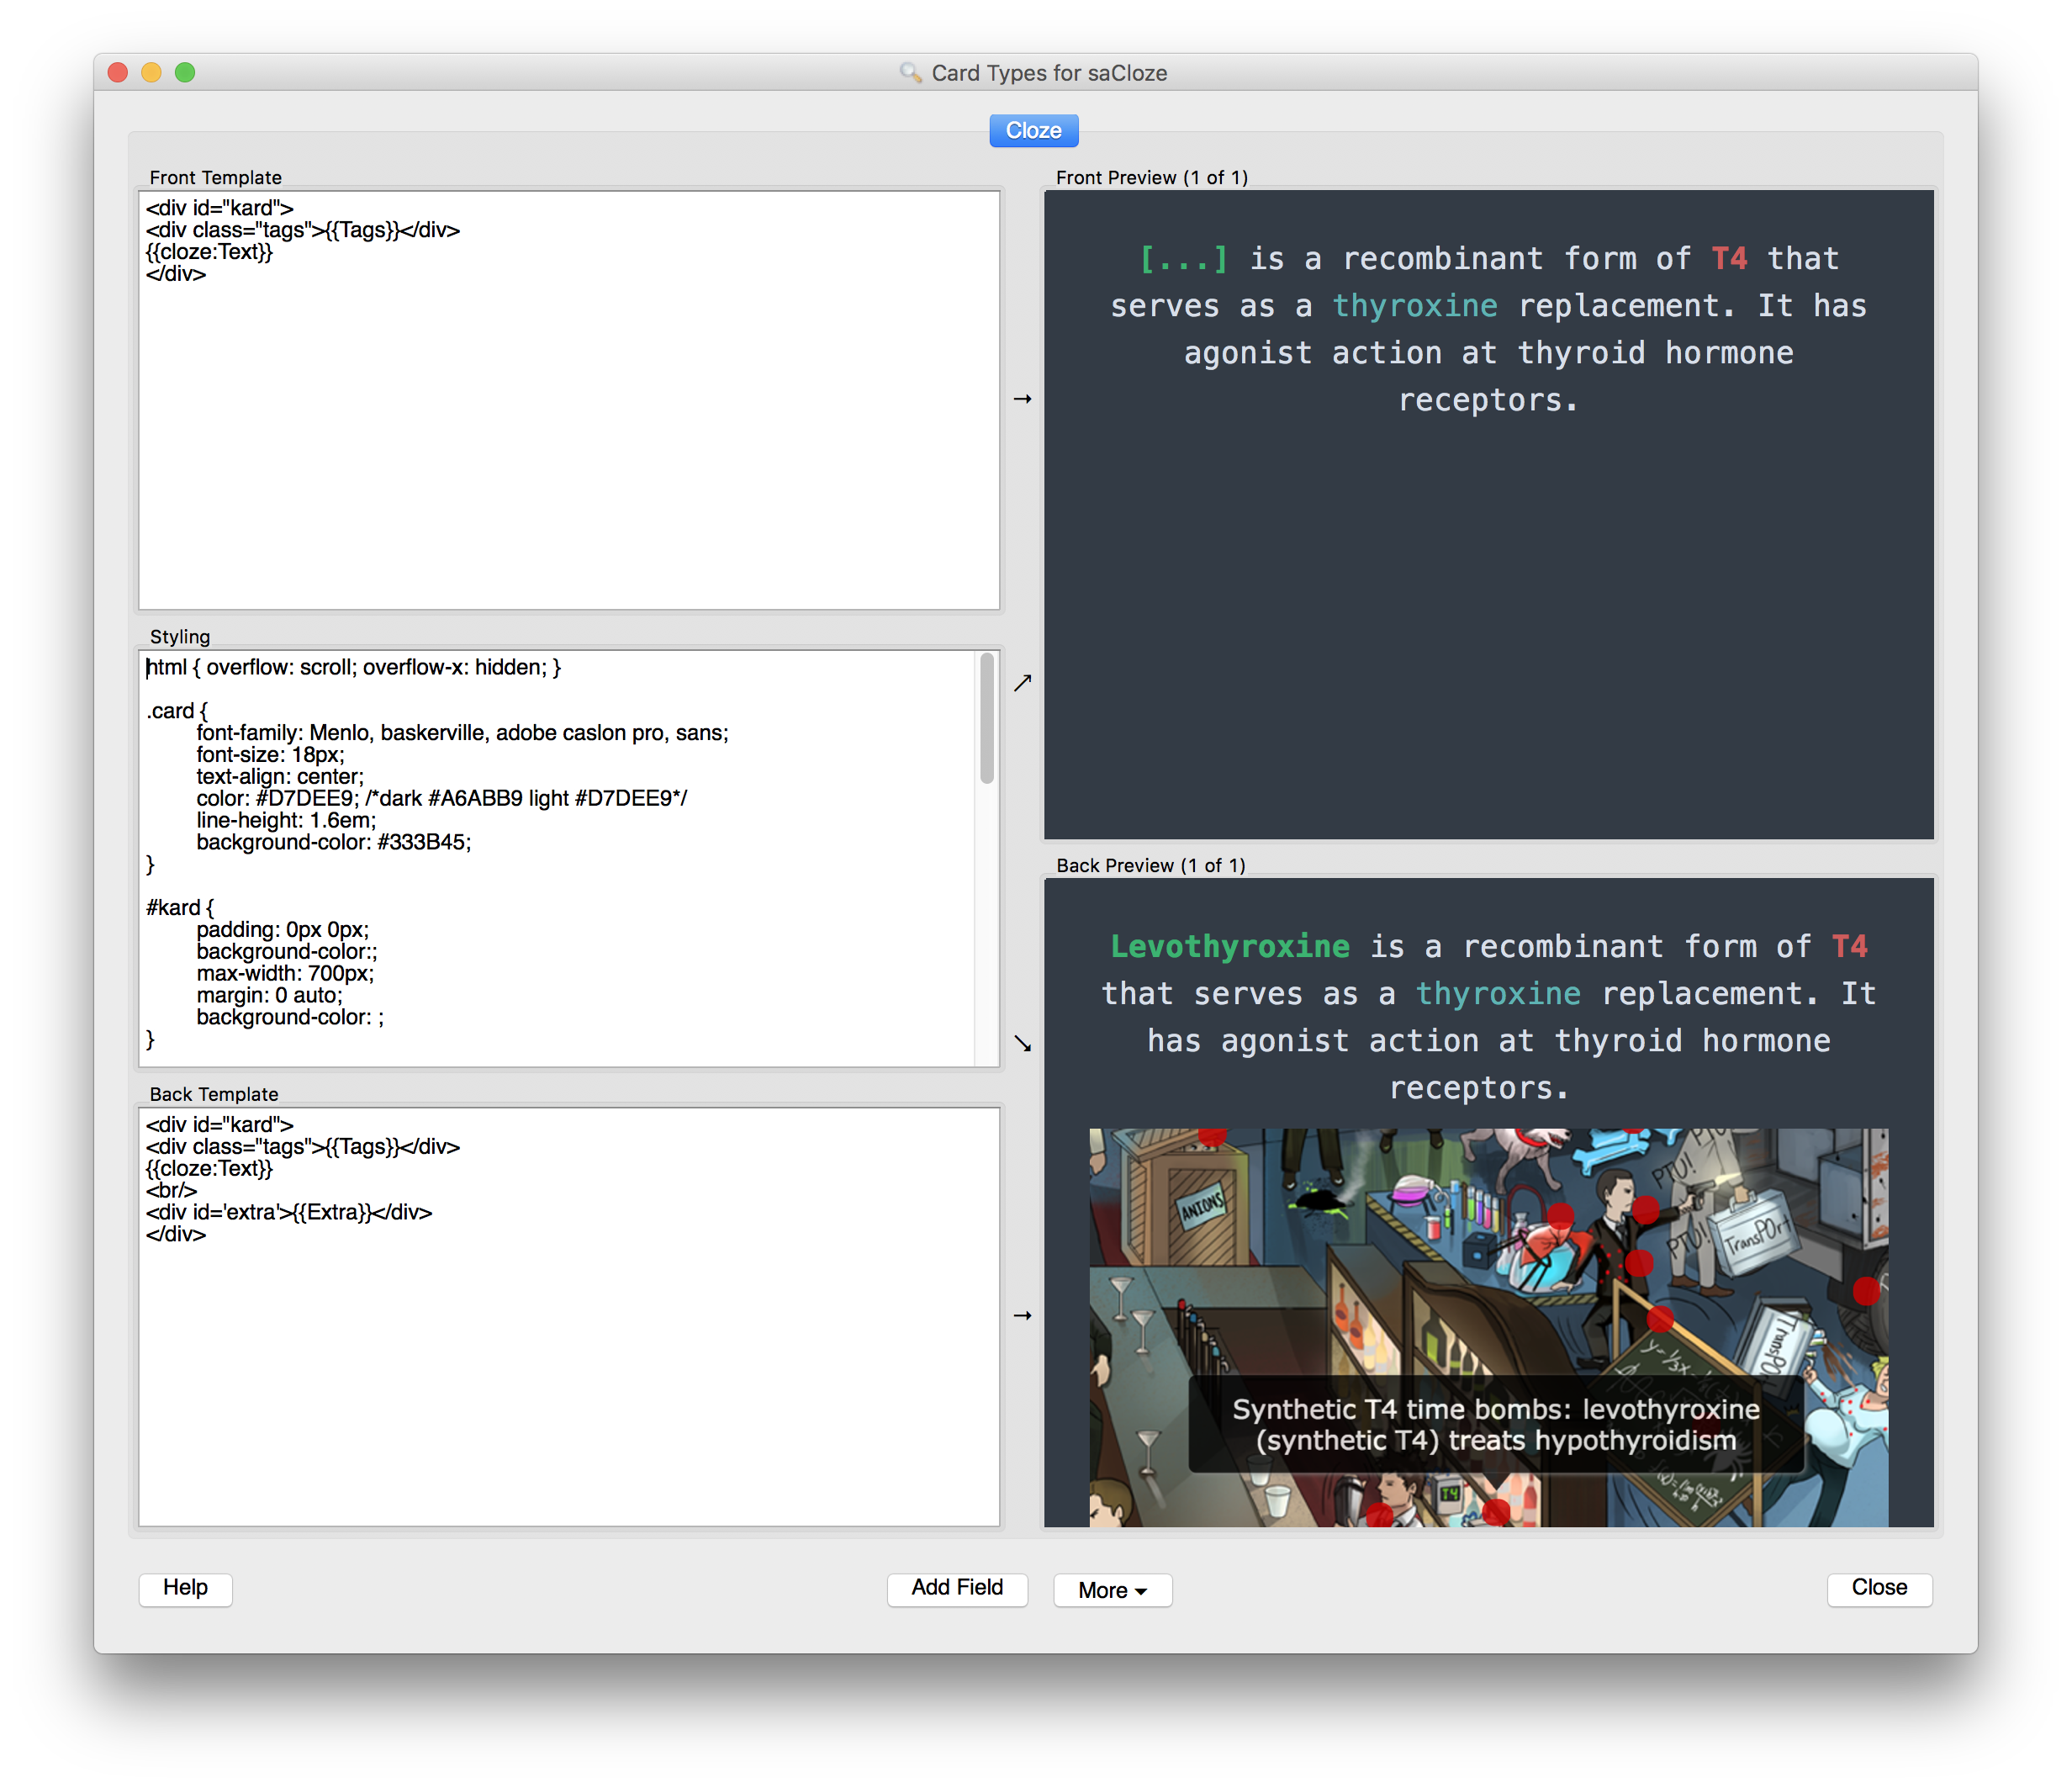Click the #kard selector line in Styling

pos(180,908)
